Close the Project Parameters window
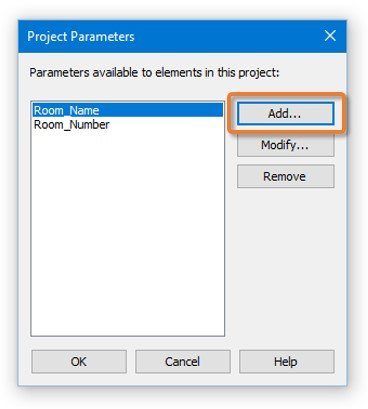Screen dimensions: 368x409 [330, 36]
